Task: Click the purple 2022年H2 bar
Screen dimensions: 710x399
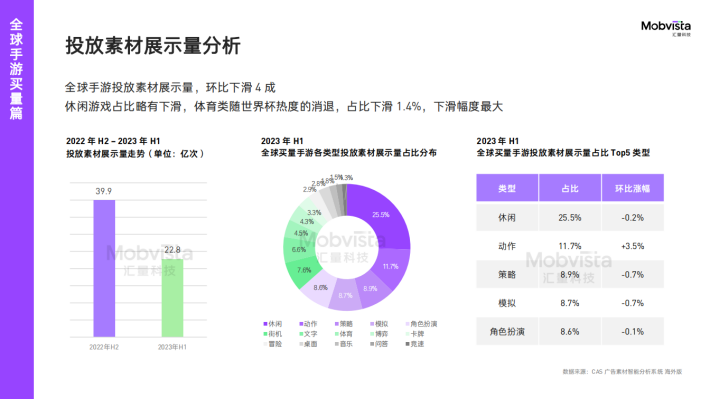Action: pyautogui.click(x=104, y=268)
